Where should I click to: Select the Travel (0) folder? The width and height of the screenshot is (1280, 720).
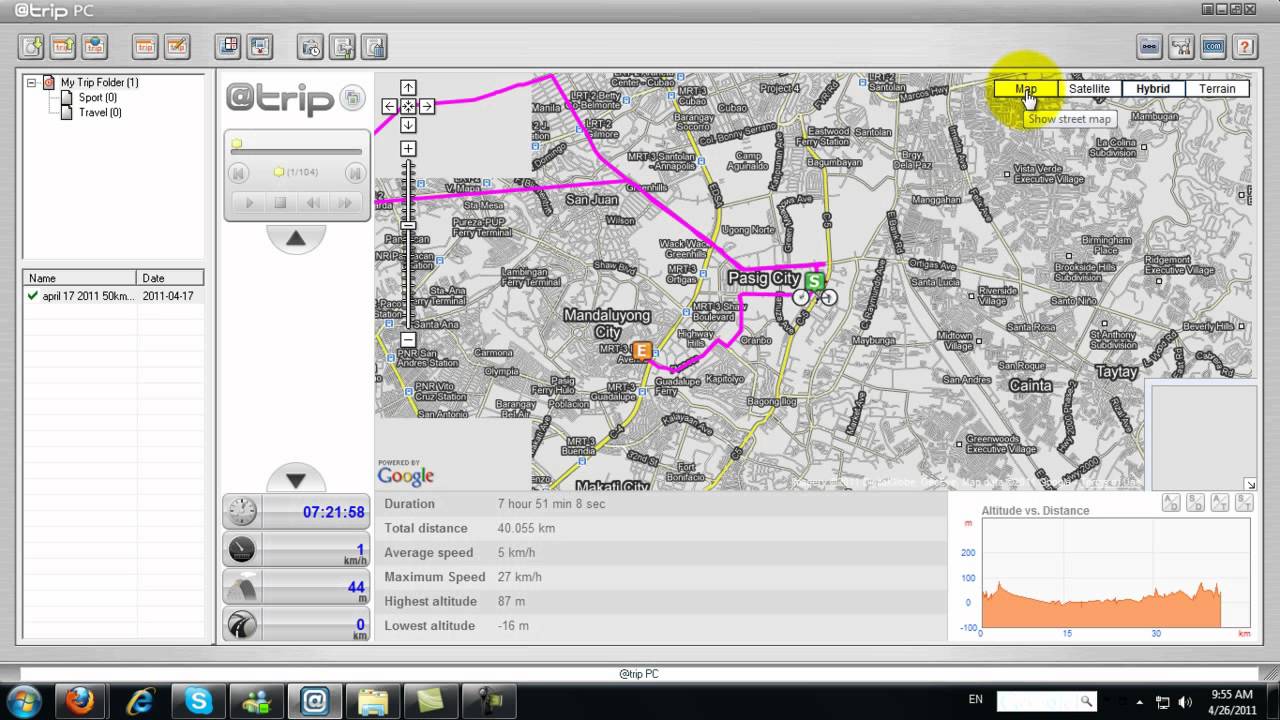tap(100, 113)
